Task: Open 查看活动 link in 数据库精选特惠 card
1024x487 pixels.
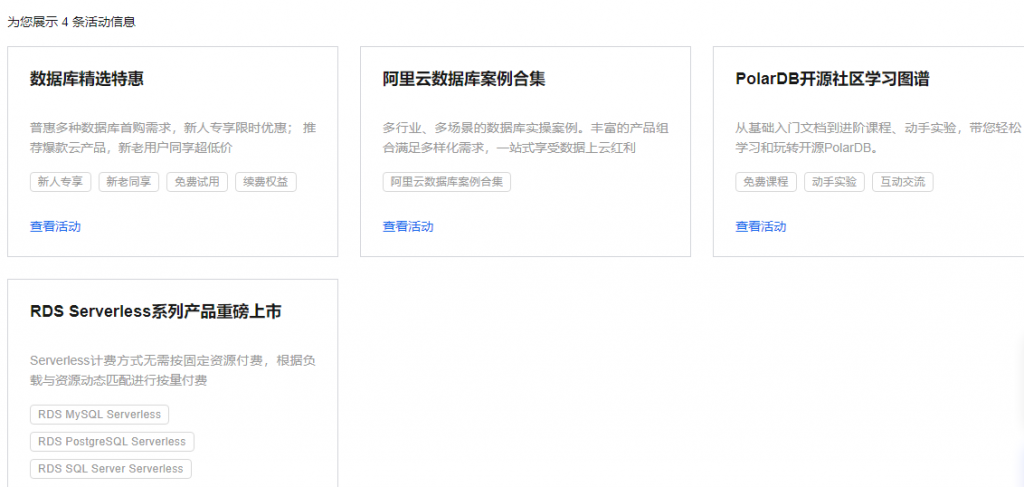Action: coord(56,227)
